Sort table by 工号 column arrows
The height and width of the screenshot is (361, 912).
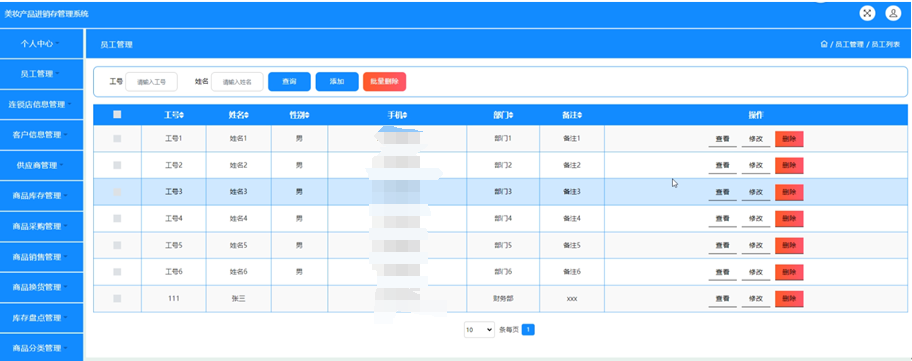(x=182, y=115)
